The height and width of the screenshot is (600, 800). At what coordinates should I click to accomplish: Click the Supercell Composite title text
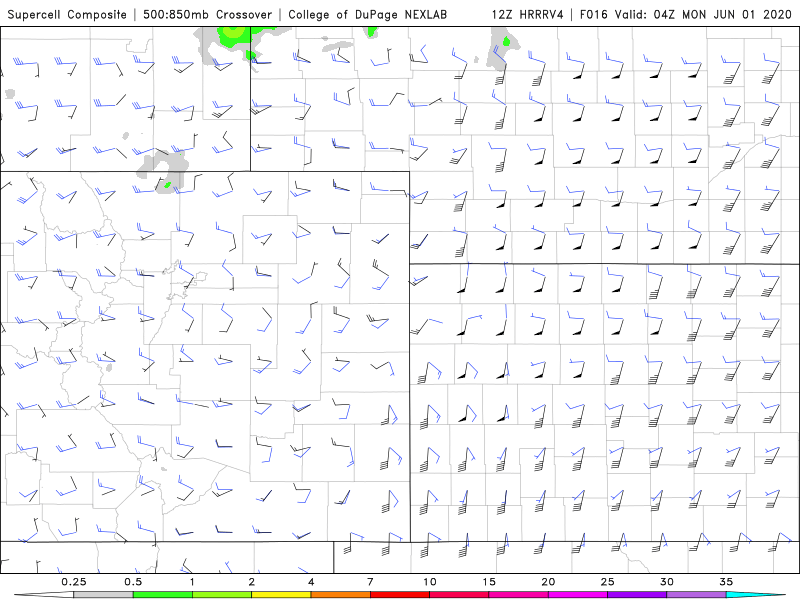[67, 14]
